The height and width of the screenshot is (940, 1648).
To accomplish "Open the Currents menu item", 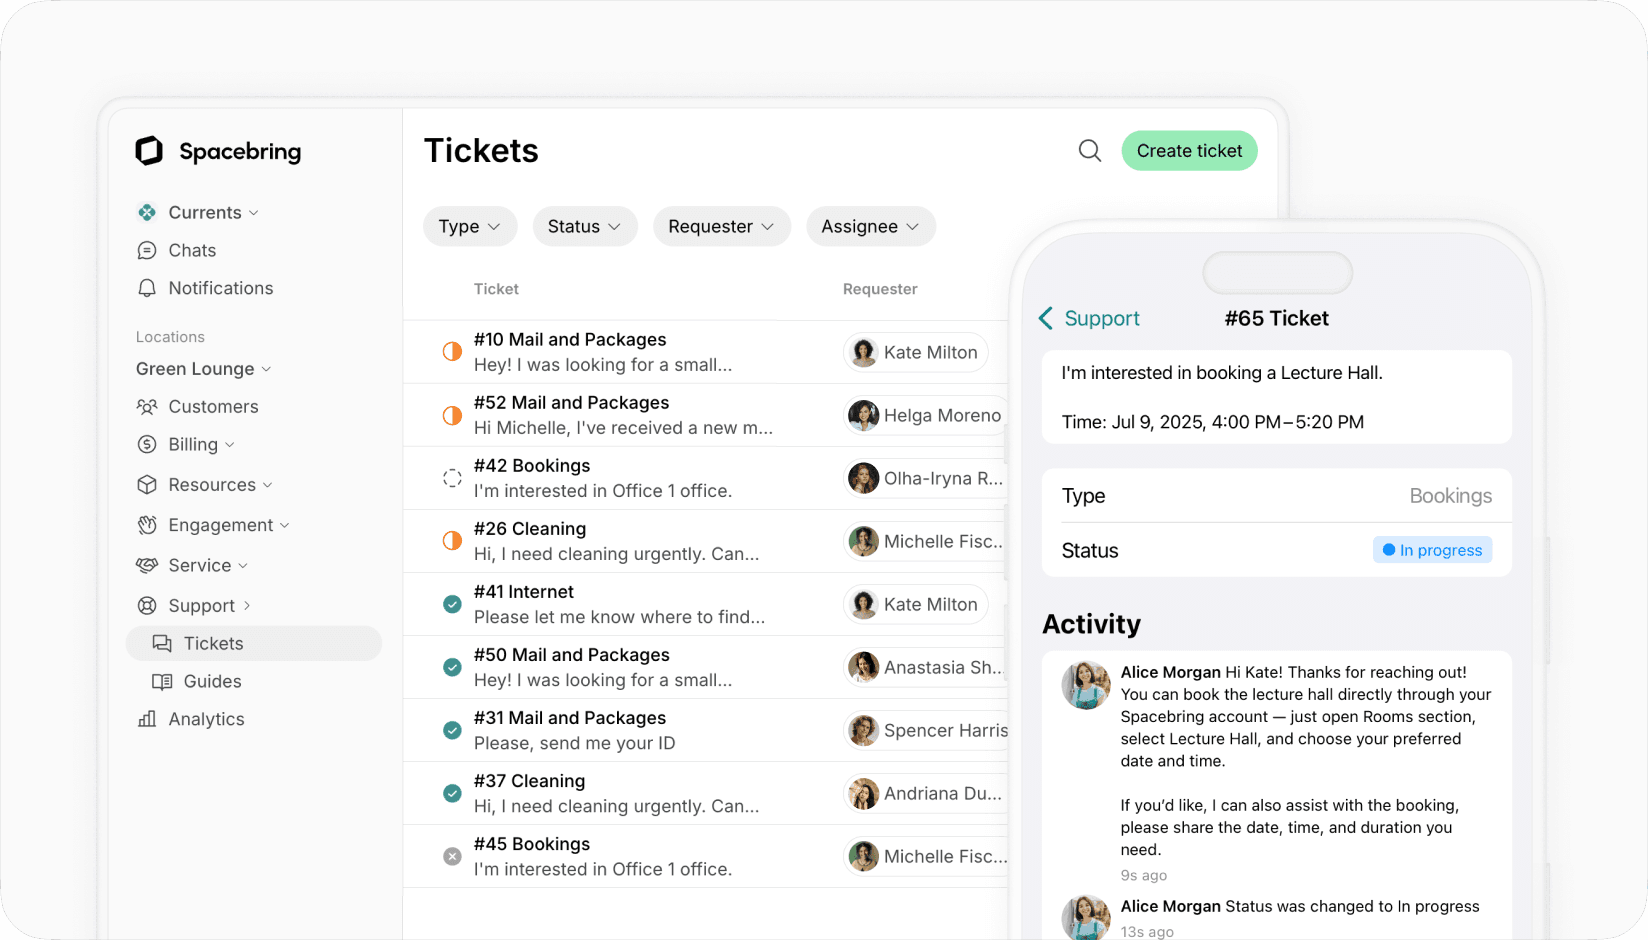I will [205, 212].
